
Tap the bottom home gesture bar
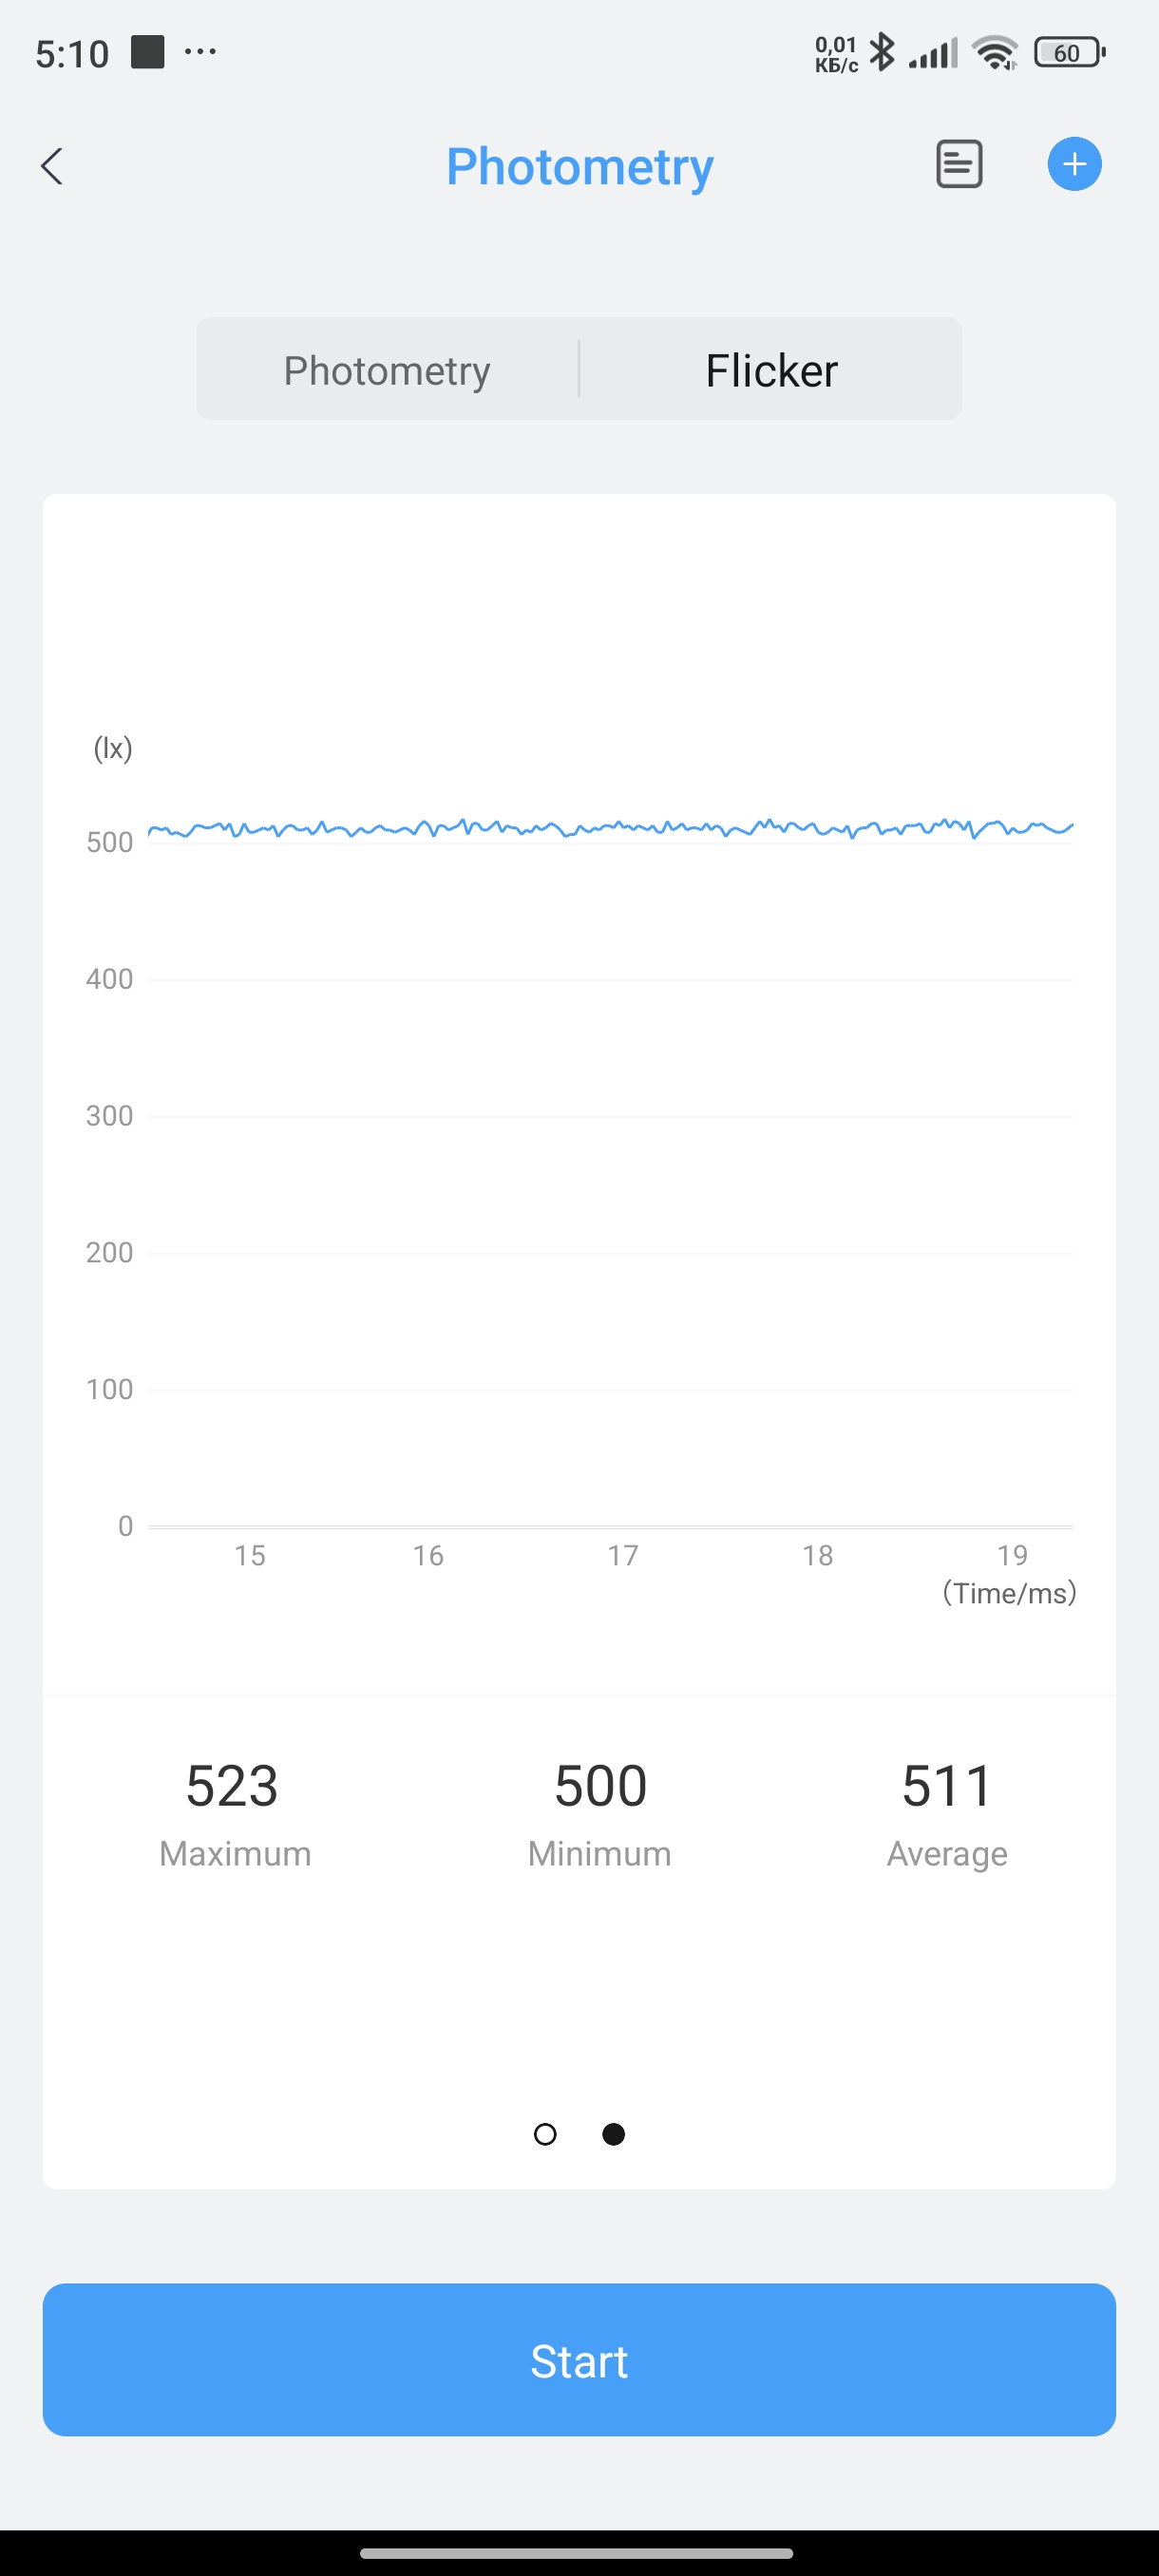point(577,2553)
